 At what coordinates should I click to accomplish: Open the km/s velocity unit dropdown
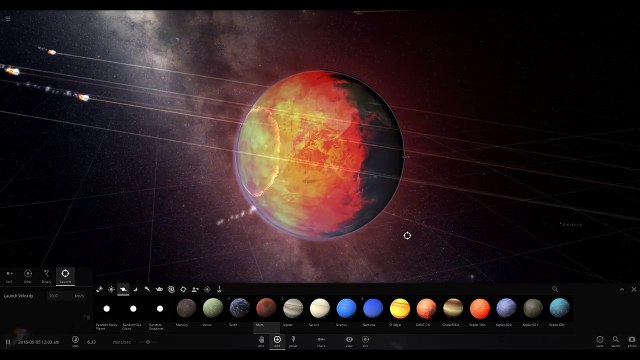(x=80, y=296)
